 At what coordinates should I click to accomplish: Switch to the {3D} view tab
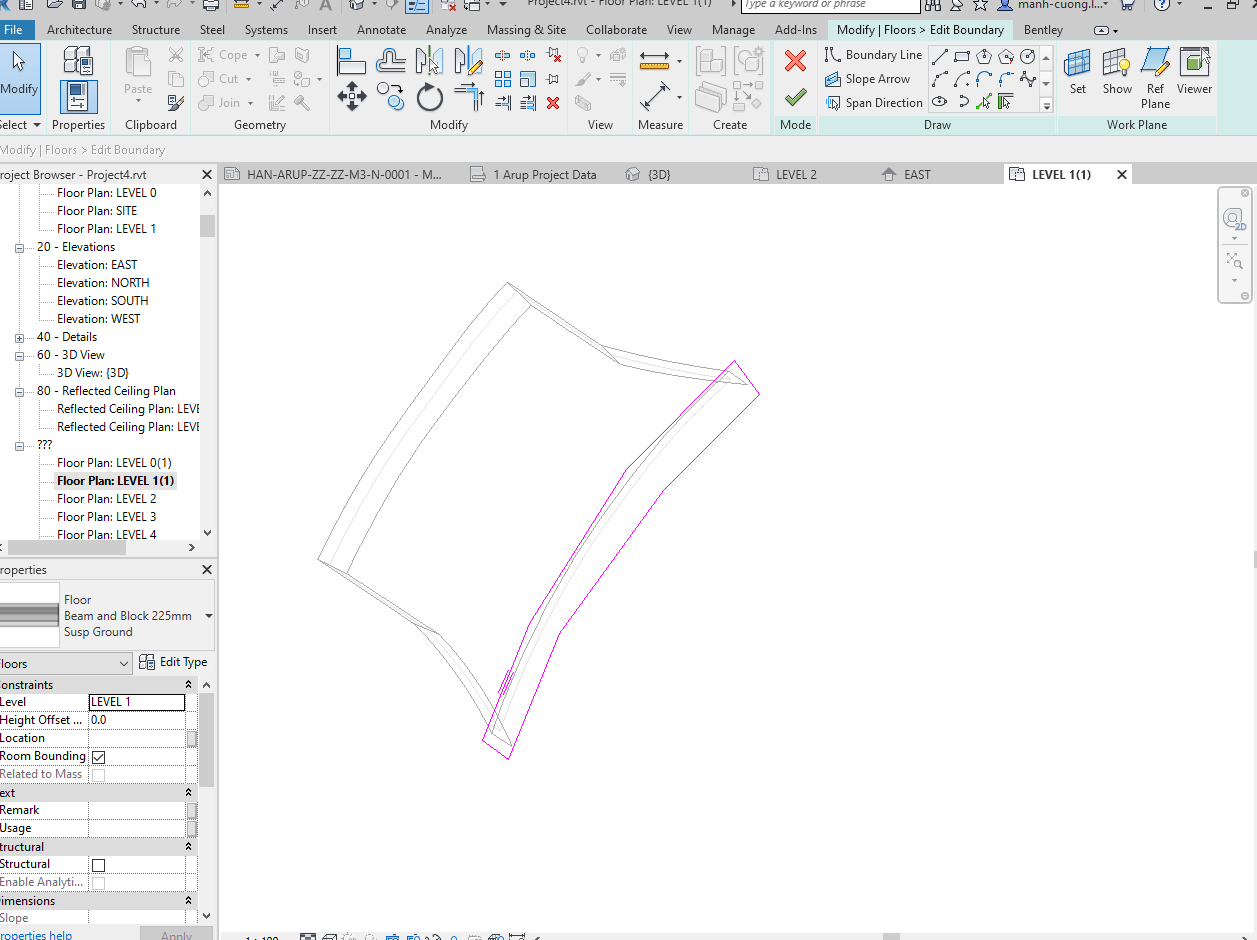[x=658, y=174]
